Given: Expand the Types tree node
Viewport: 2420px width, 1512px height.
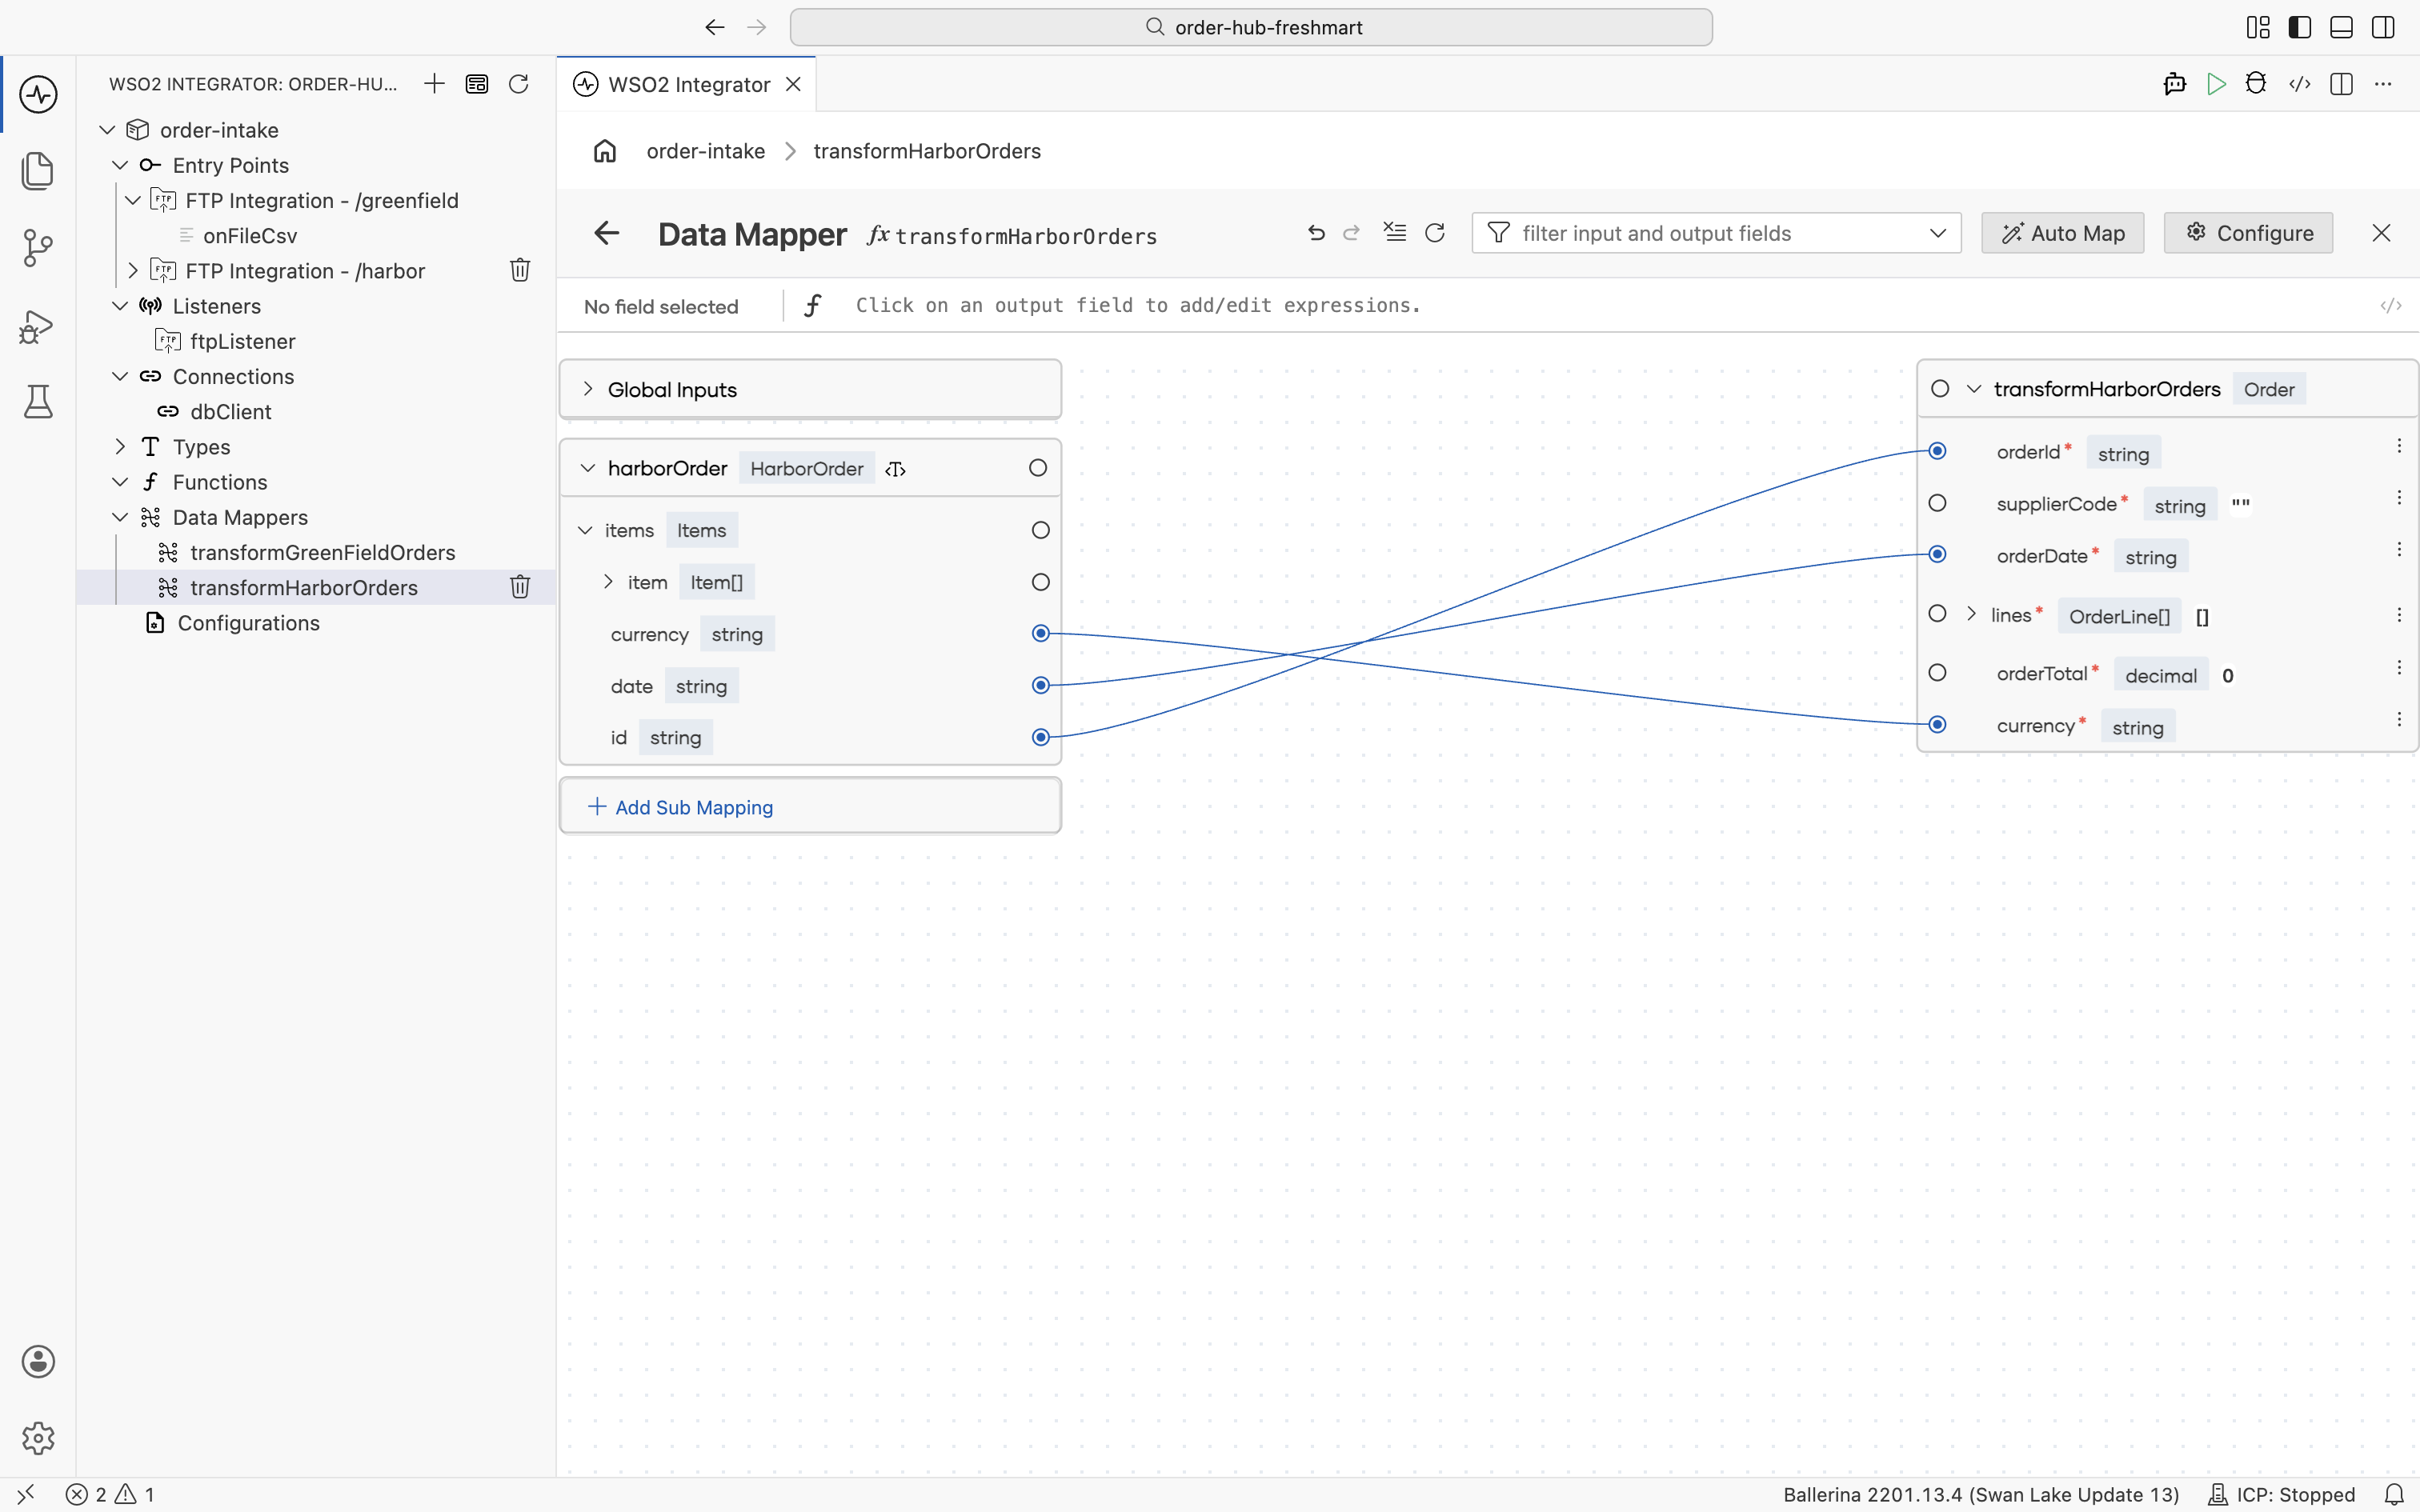Looking at the screenshot, I should pos(120,446).
